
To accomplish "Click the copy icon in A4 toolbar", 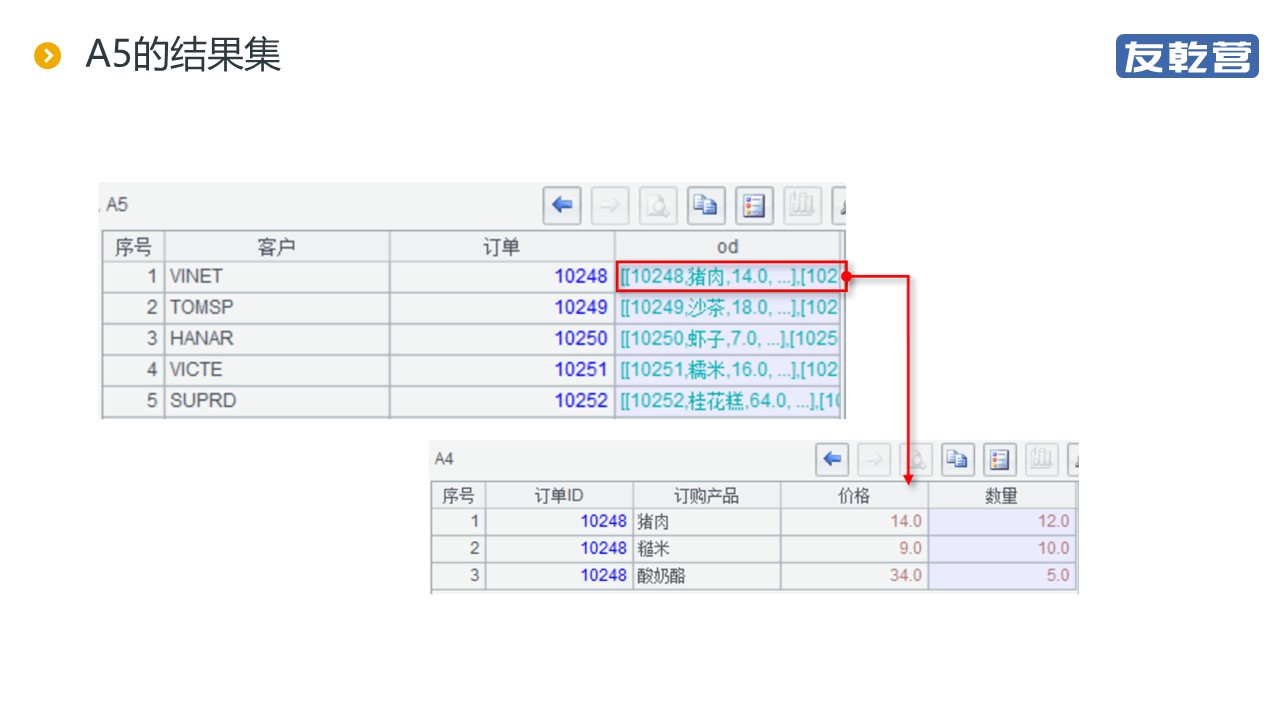I will 958,460.
